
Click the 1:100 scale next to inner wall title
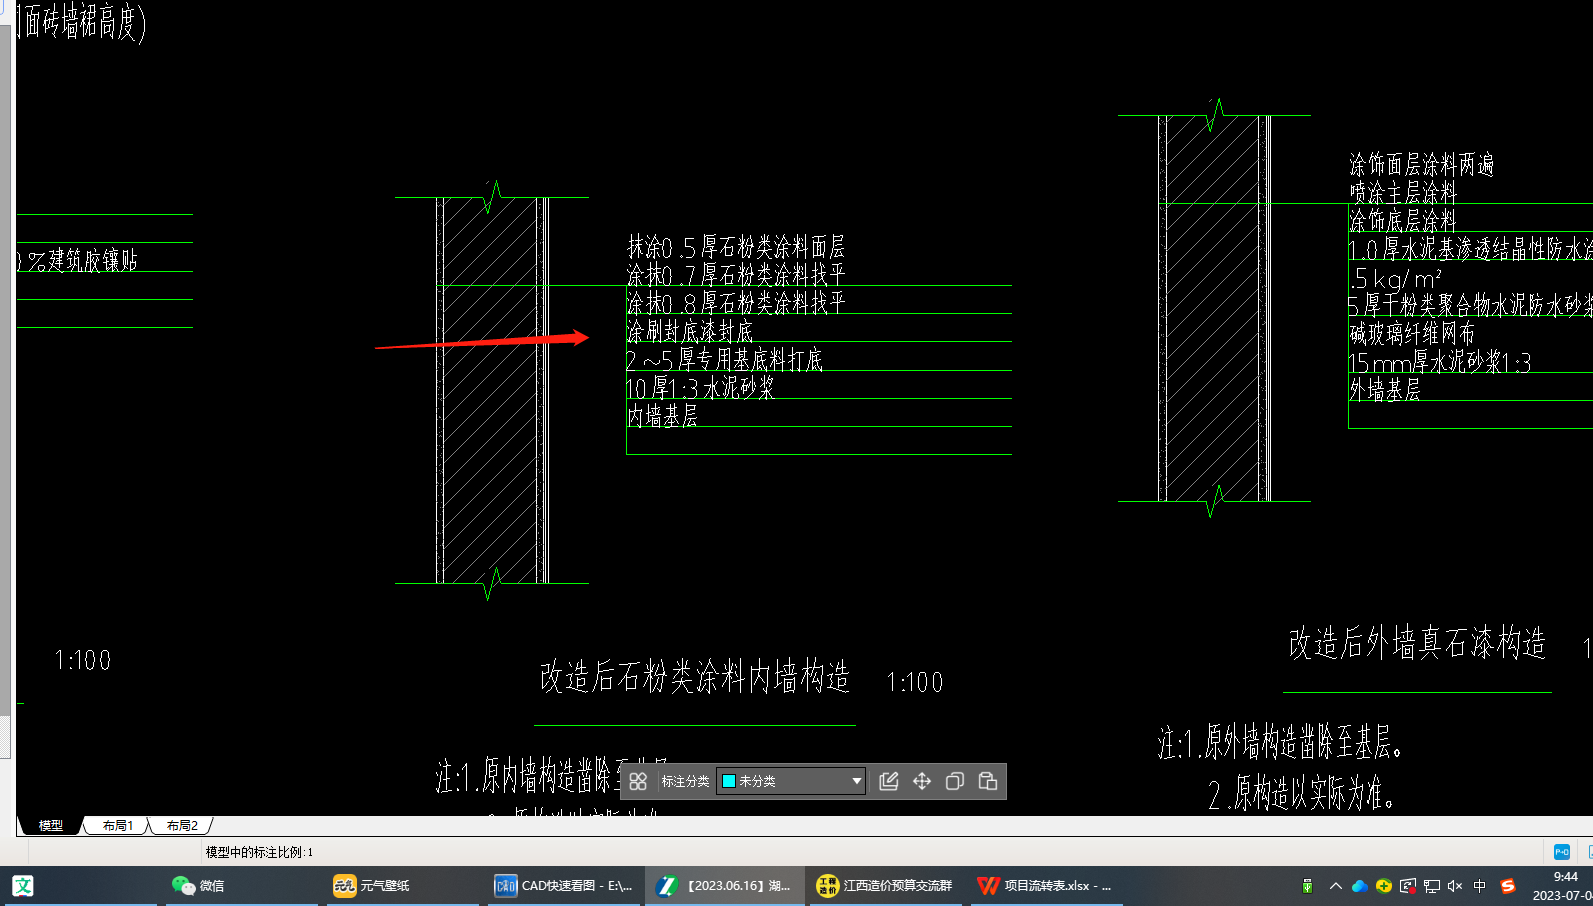tap(915, 683)
